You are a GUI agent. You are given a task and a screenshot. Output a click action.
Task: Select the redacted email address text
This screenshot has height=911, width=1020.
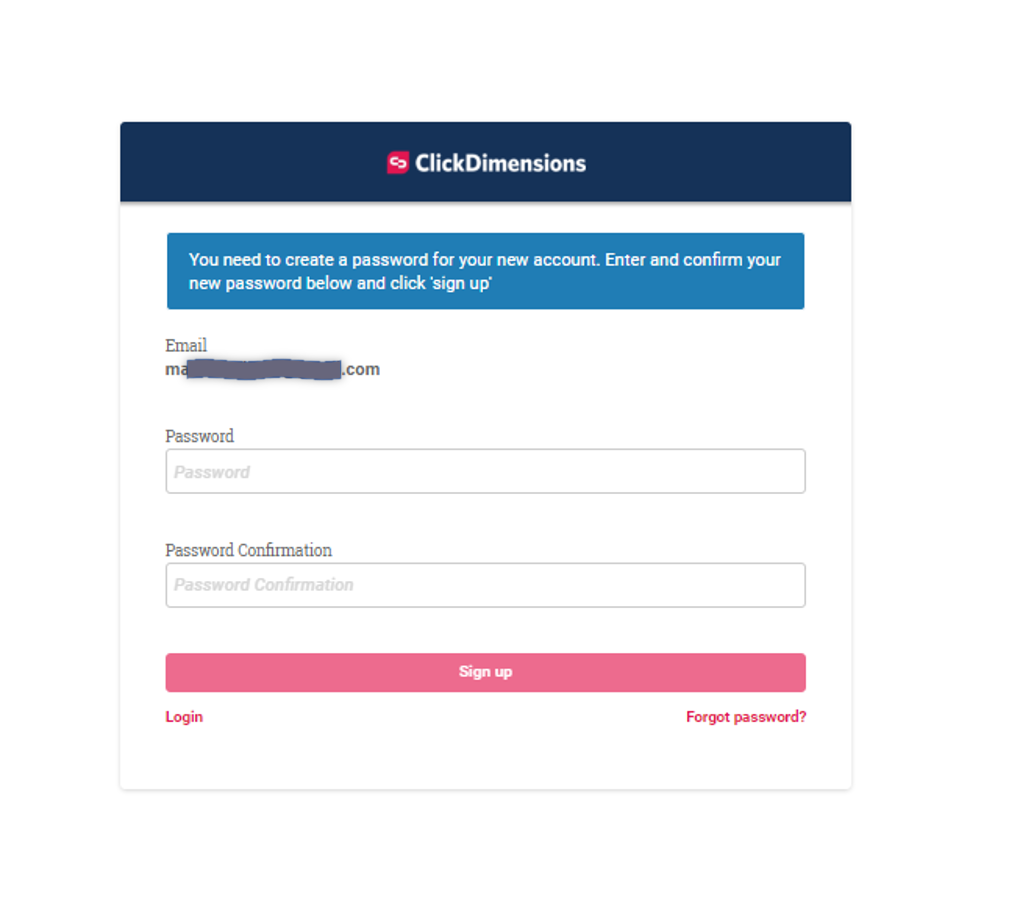pyautogui.click(x=273, y=369)
